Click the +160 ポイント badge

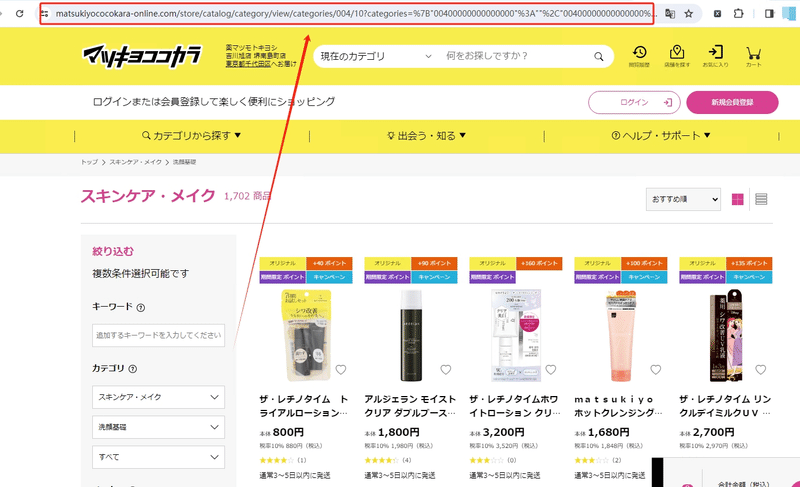[x=539, y=264]
